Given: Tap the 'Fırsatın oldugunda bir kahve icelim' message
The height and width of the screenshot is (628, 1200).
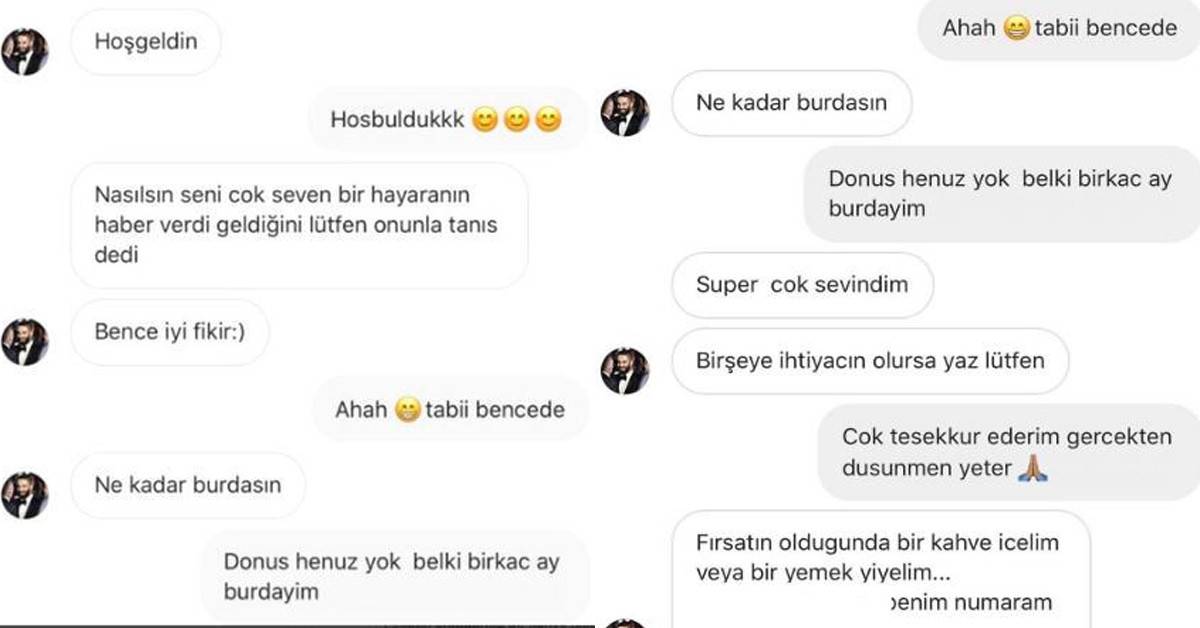Looking at the screenshot, I should pos(880,569).
